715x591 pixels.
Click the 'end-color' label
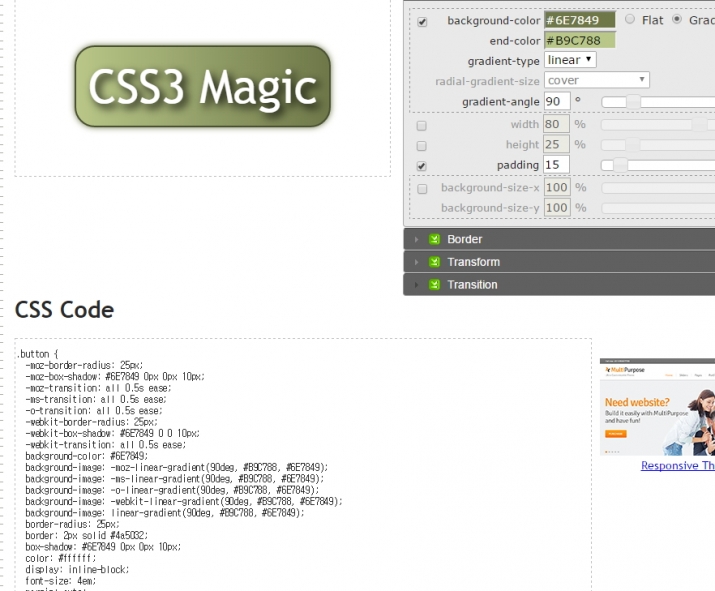pyautogui.click(x=515, y=41)
